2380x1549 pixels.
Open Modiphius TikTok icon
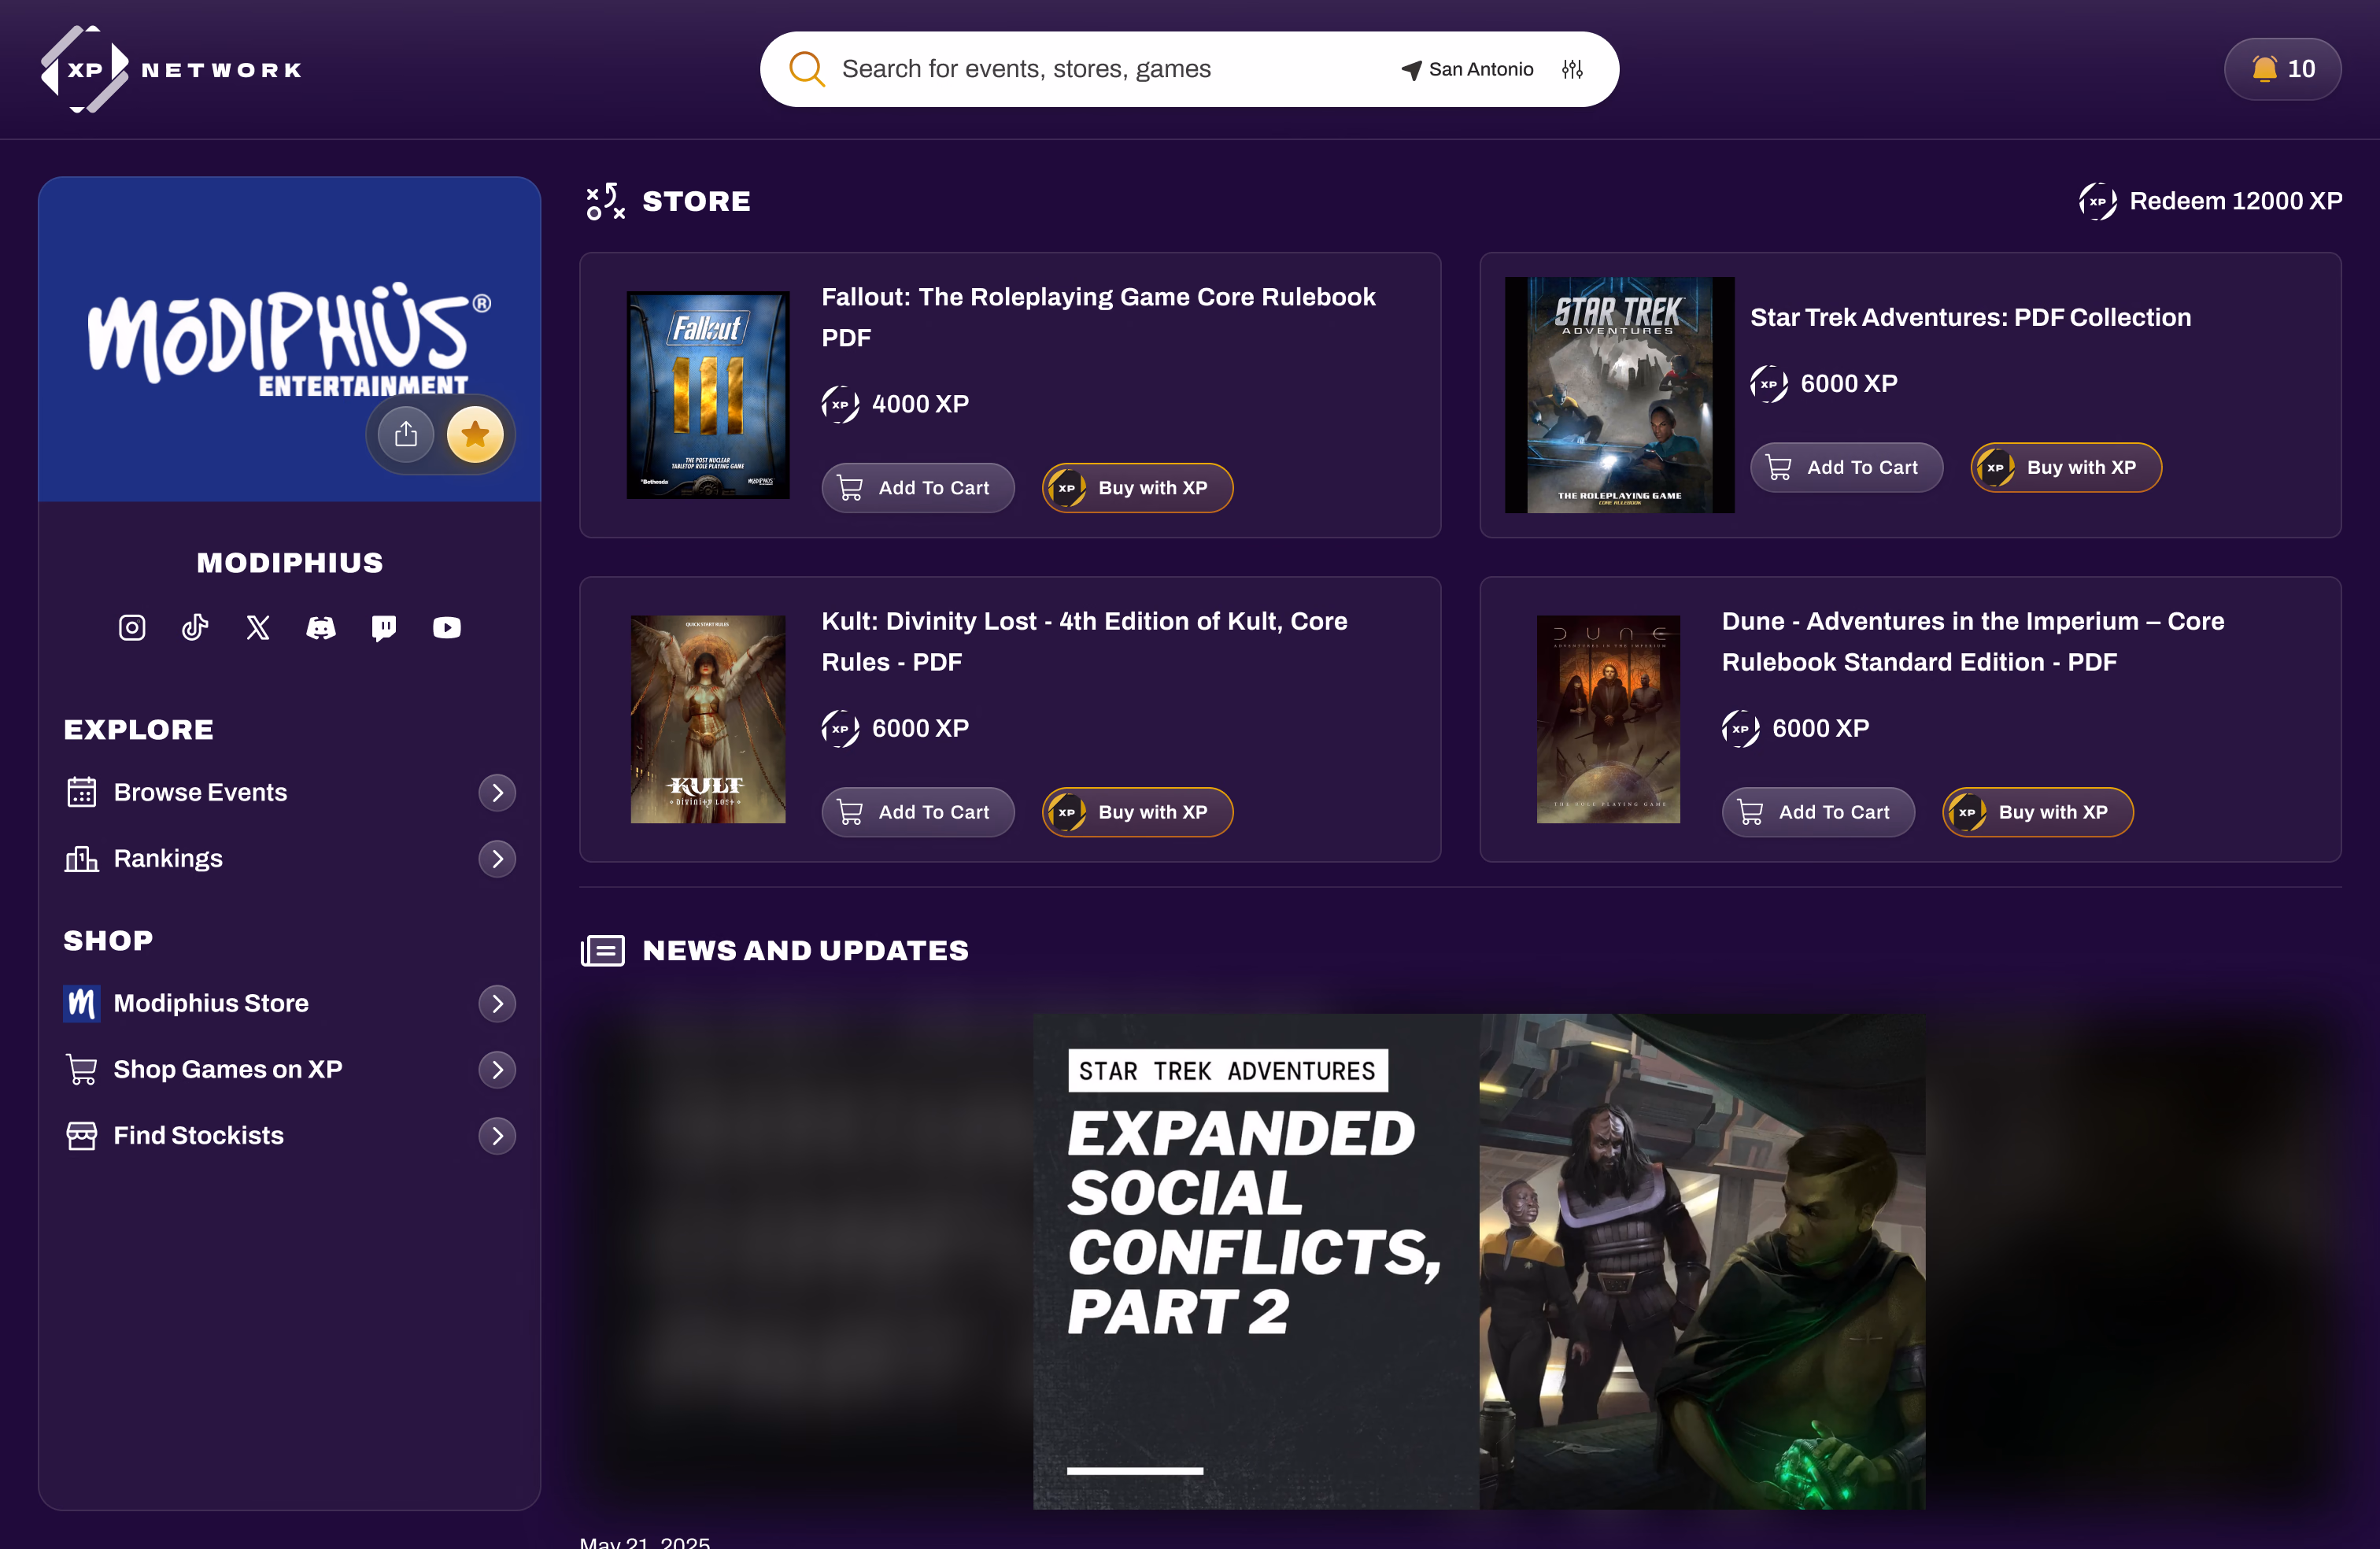pyautogui.click(x=195, y=627)
